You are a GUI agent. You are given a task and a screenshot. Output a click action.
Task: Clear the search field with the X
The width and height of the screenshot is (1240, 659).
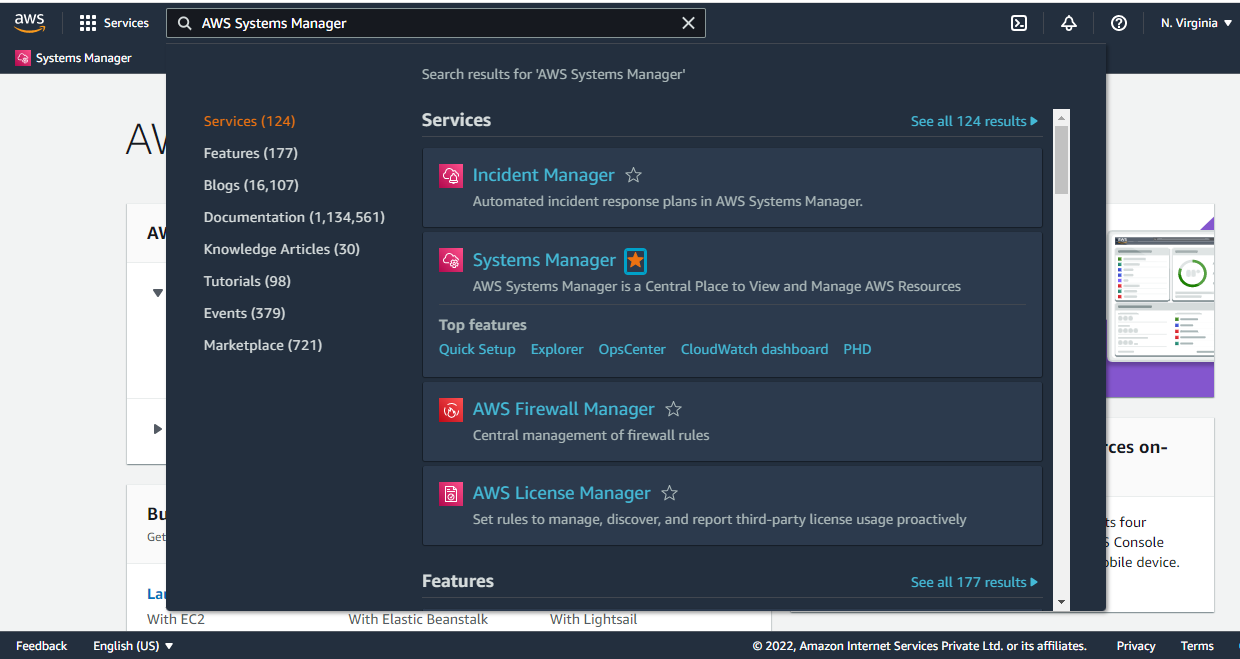(x=688, y=22)
